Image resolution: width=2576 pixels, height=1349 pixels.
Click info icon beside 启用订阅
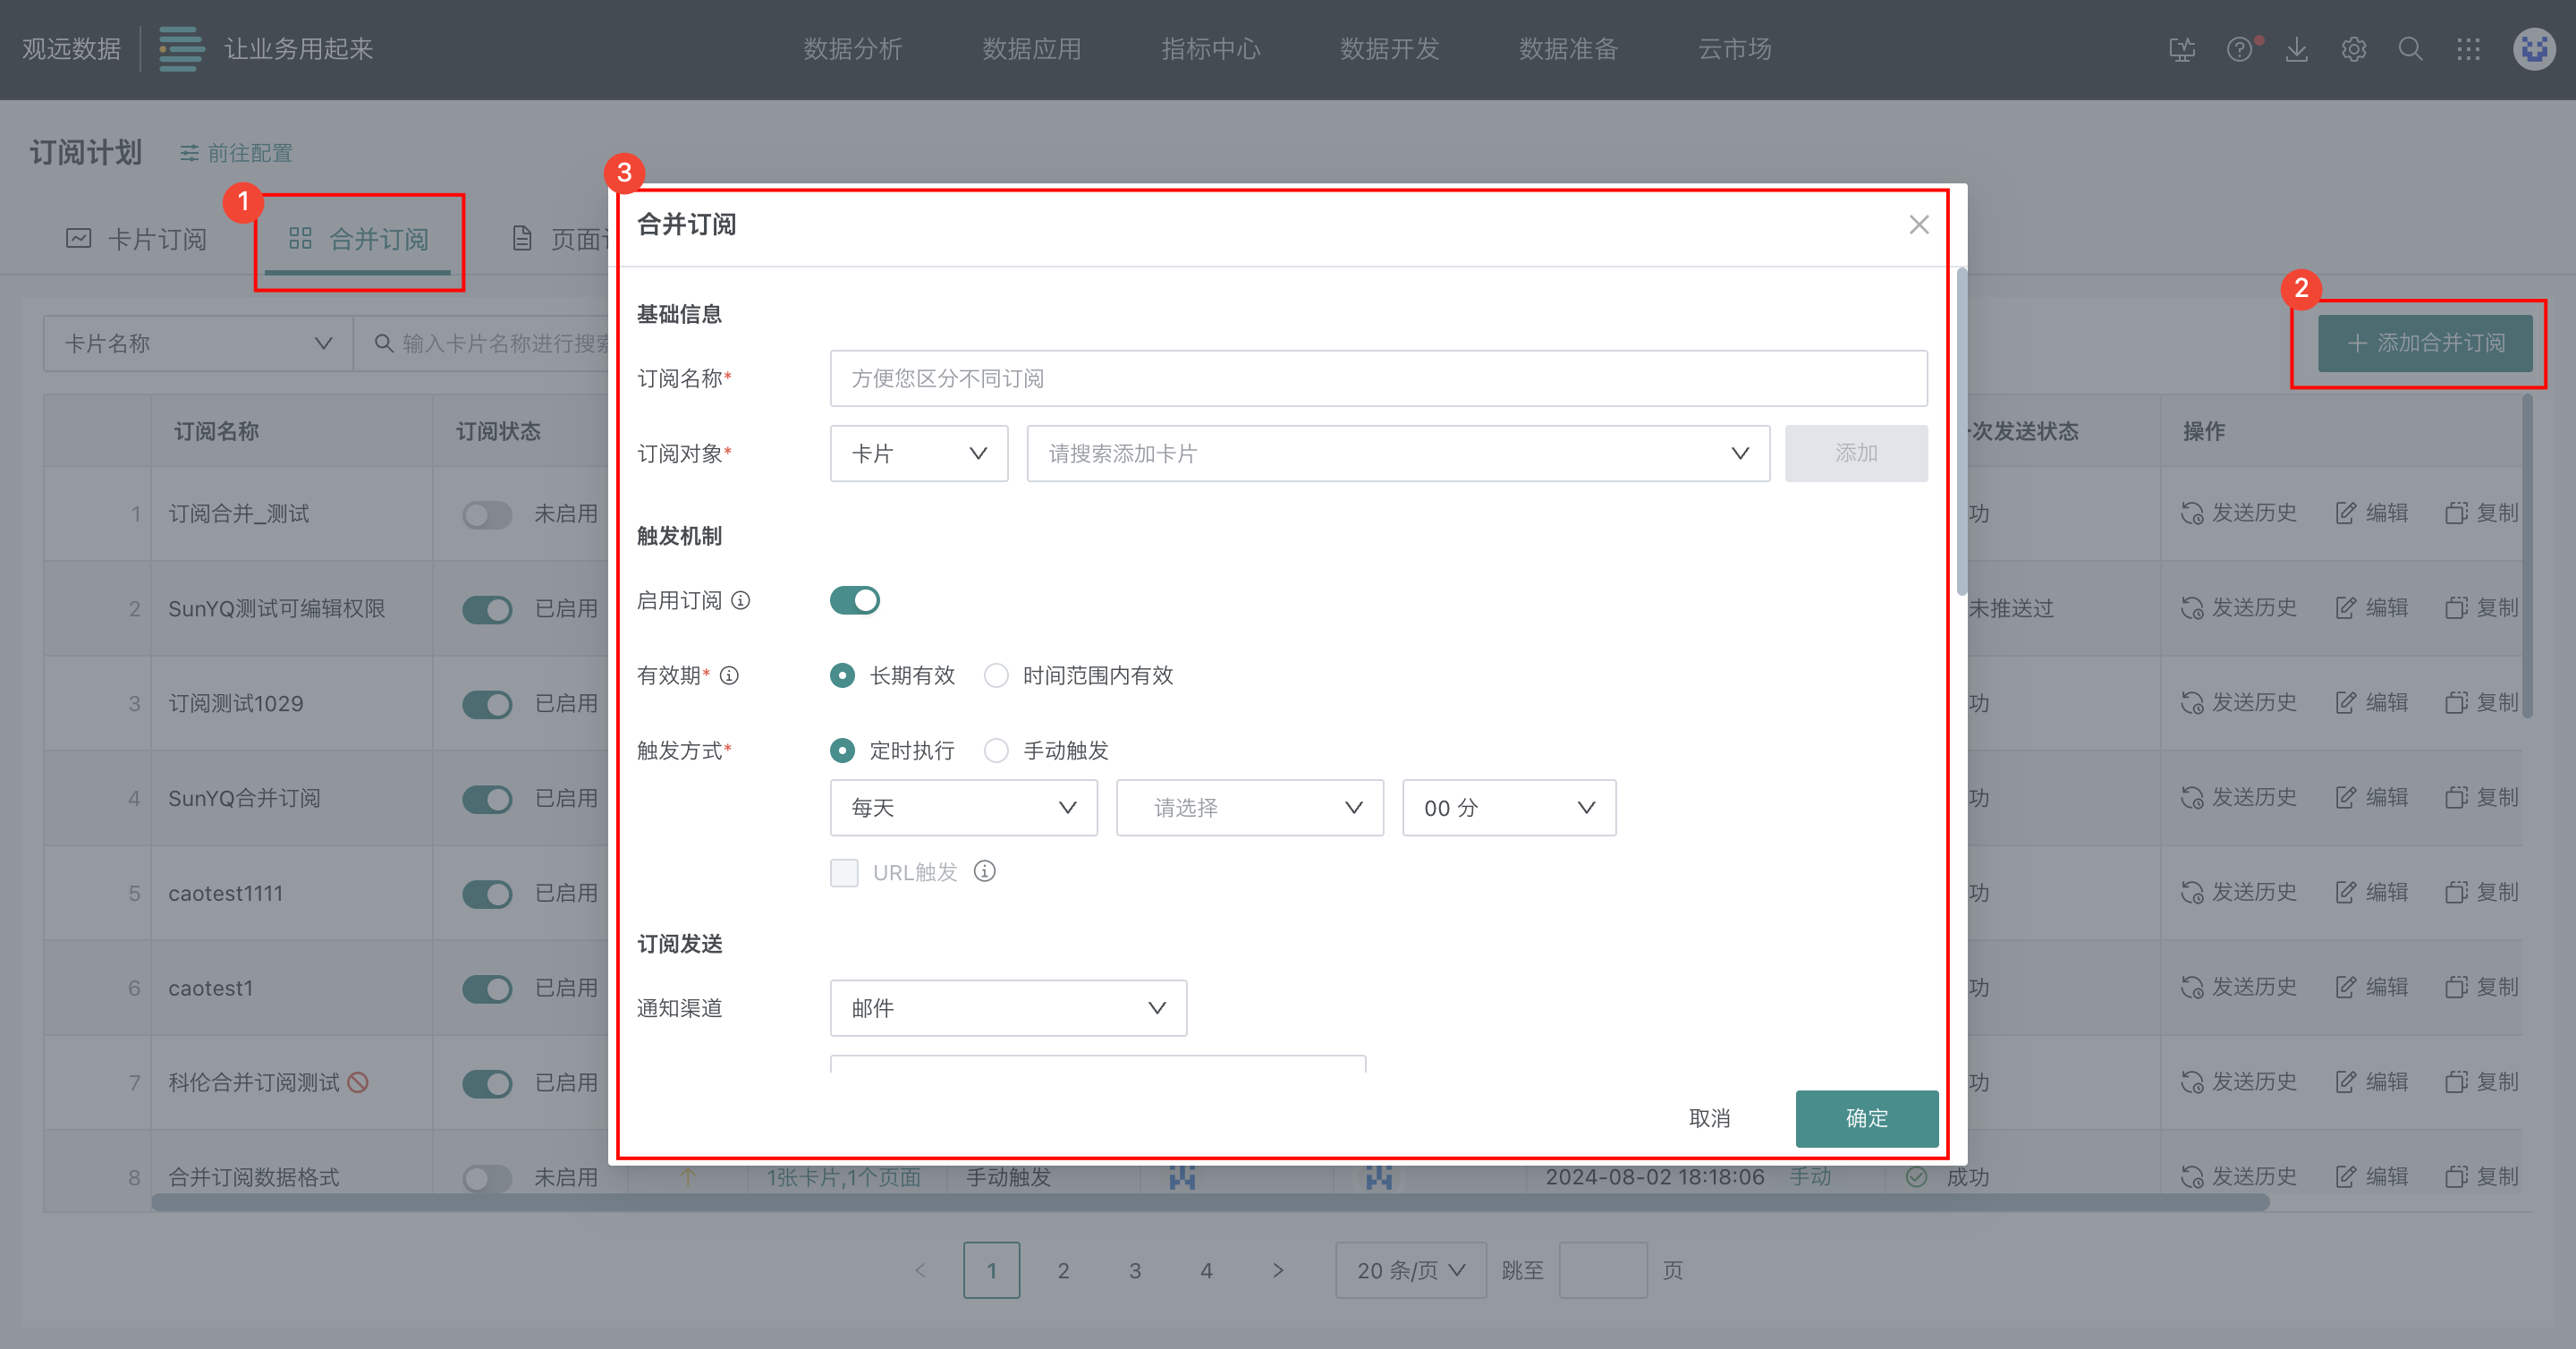pyautogui.click(x=740, y=600)
